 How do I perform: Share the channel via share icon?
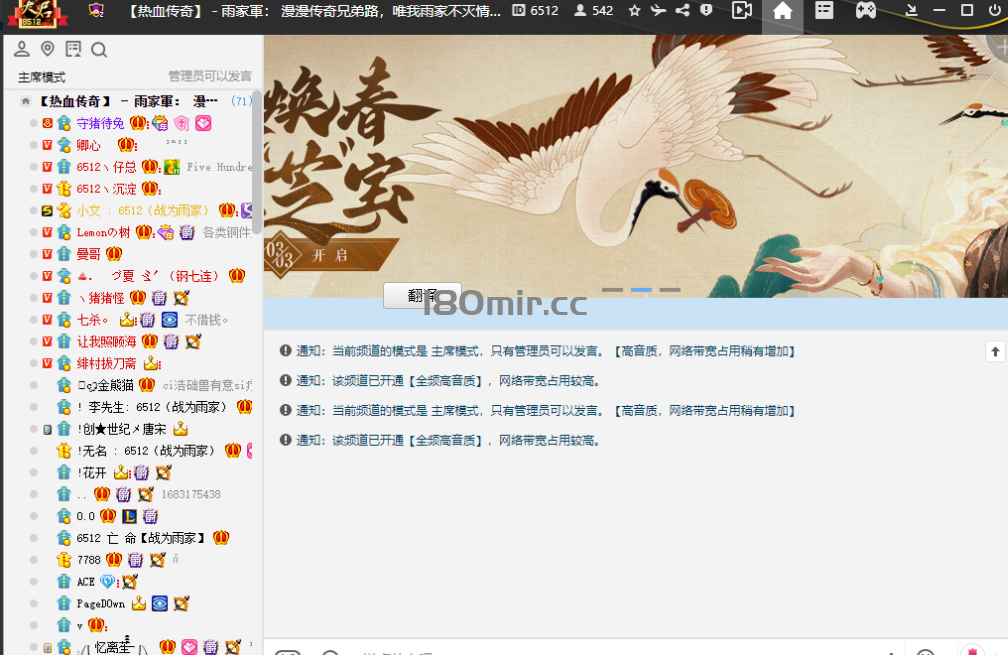click(x=682, y=11)
